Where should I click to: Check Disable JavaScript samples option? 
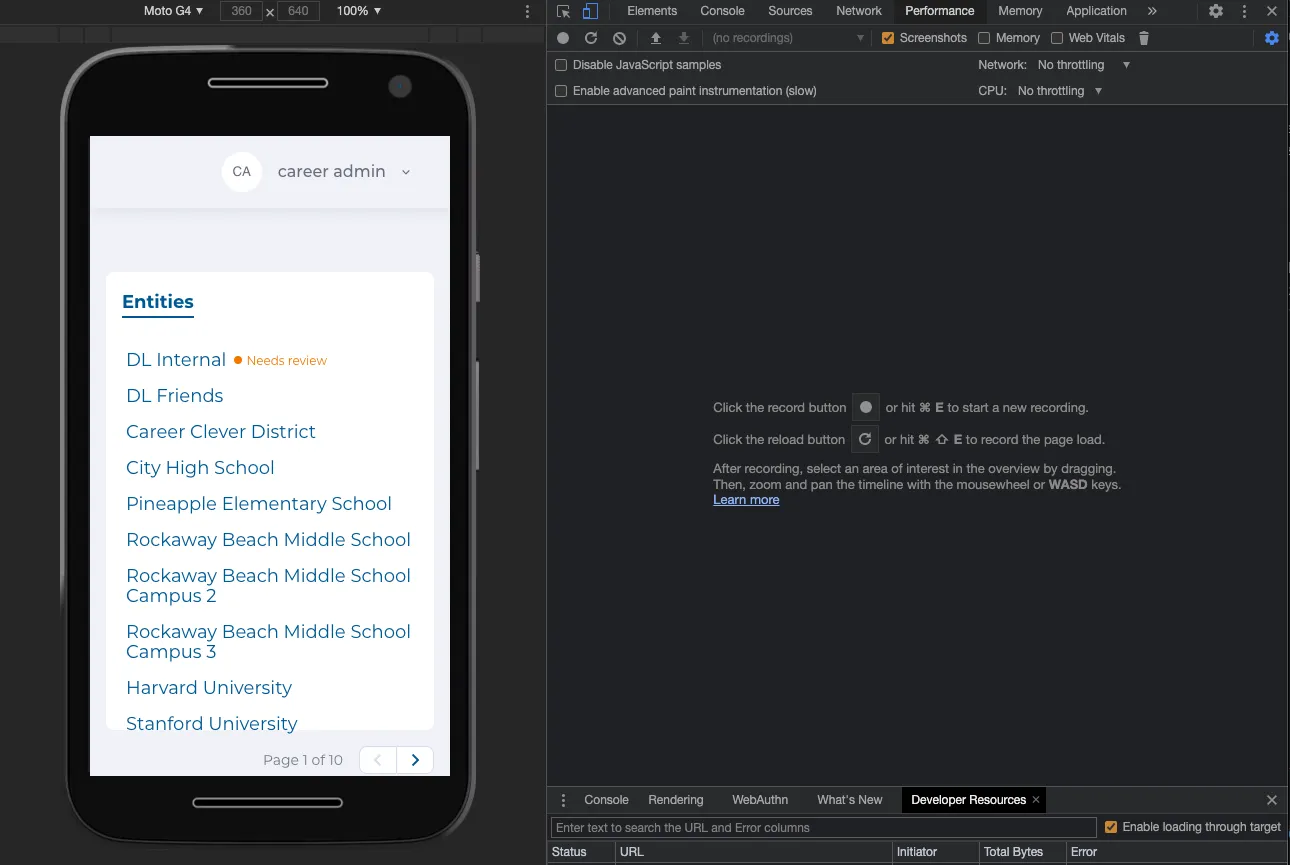click(561, 65)
